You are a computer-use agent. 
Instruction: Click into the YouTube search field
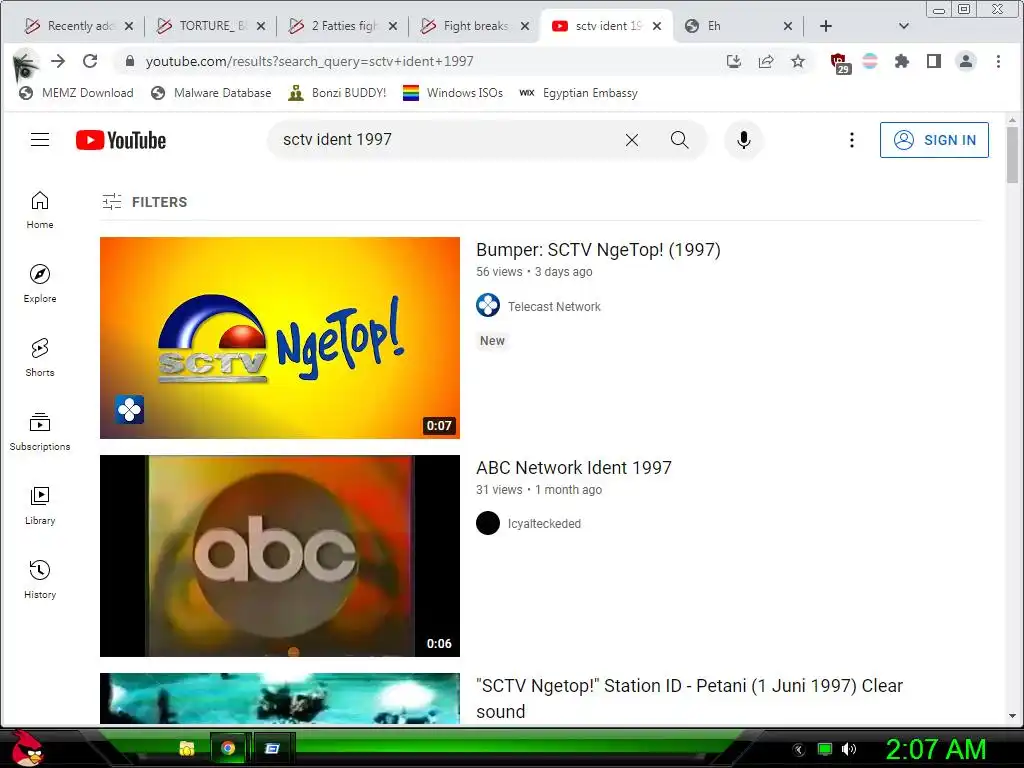[444, 140]
